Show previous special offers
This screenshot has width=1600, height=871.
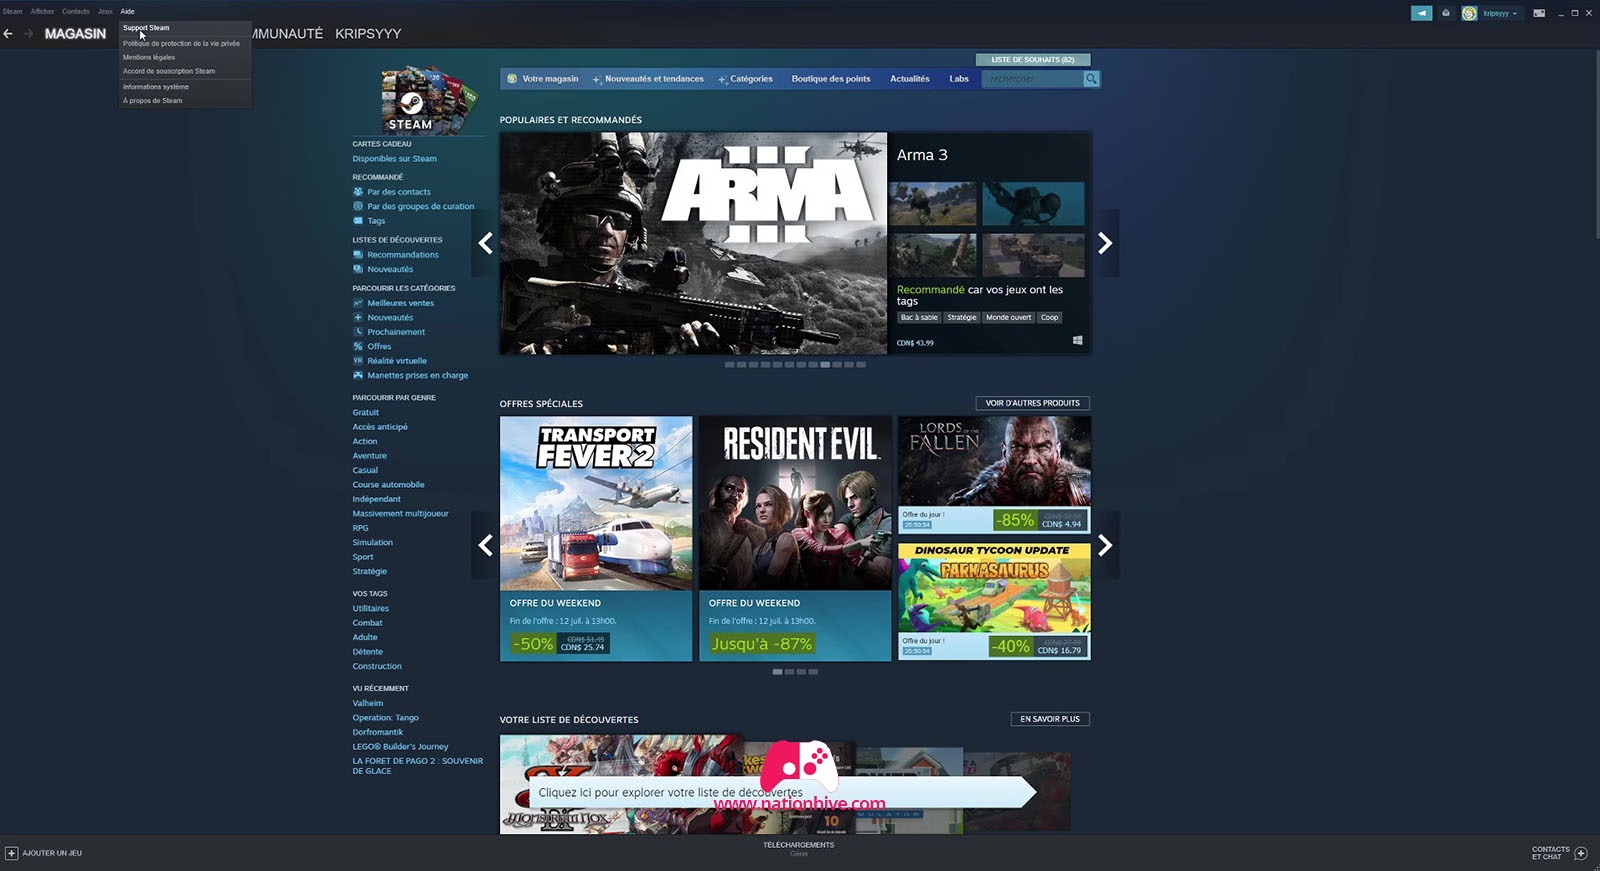click(x=485, y=545)
